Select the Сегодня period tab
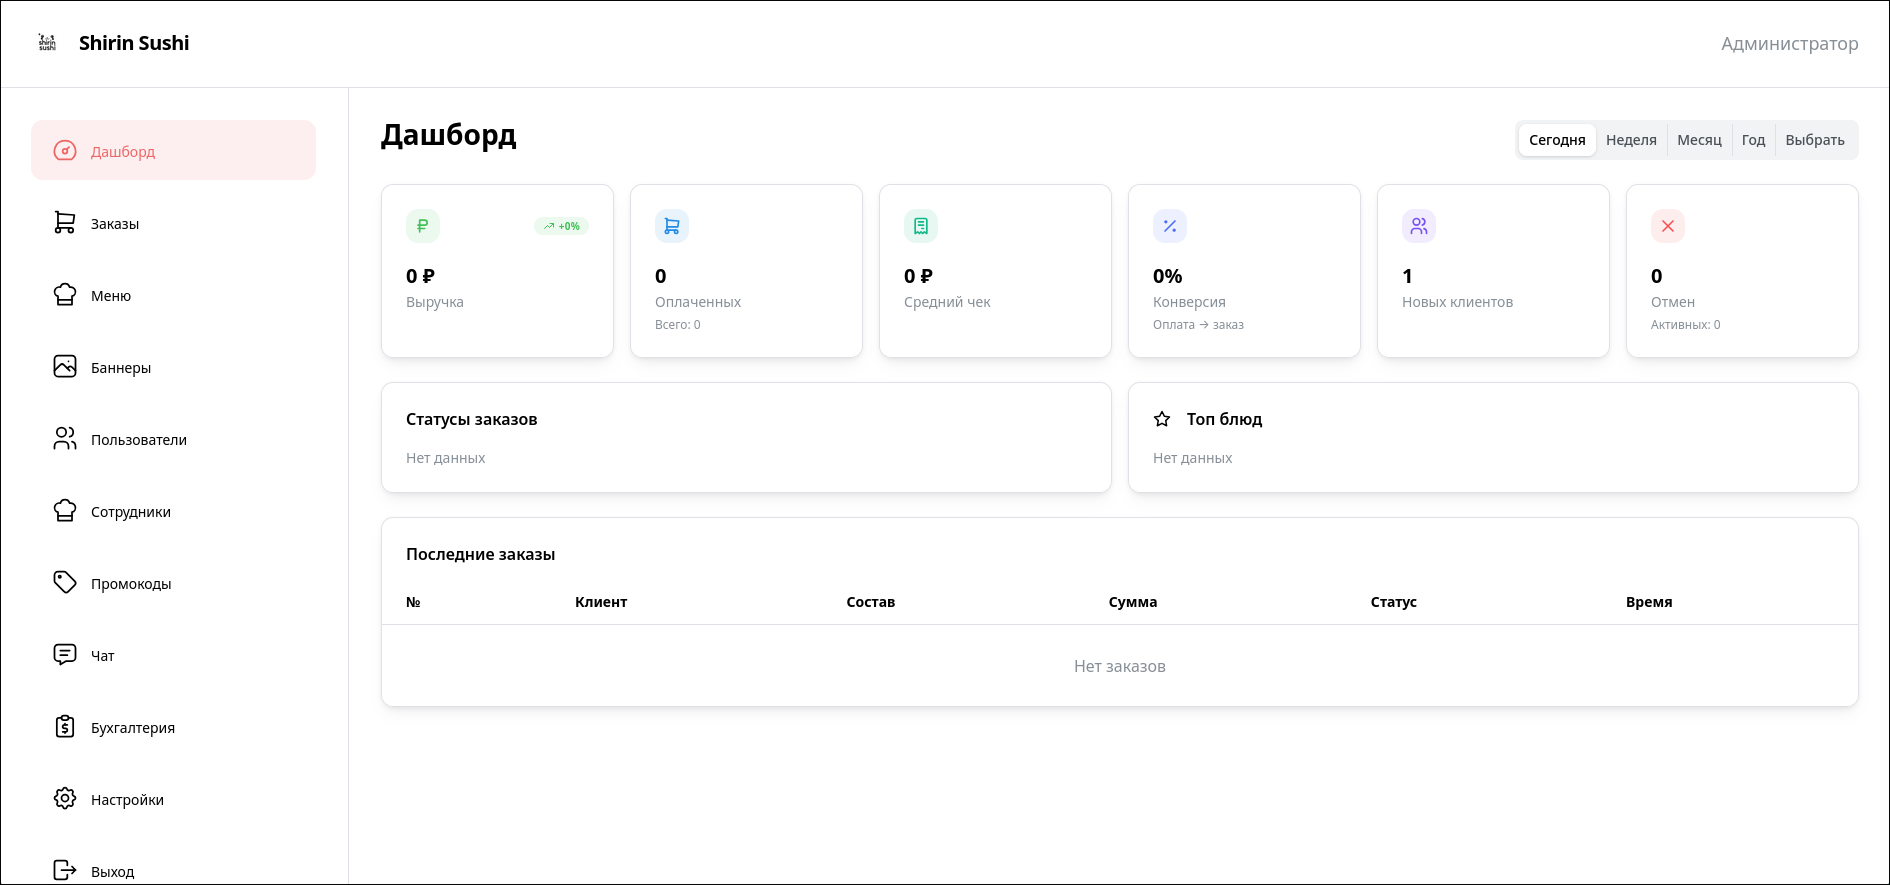 point(1557,140)
